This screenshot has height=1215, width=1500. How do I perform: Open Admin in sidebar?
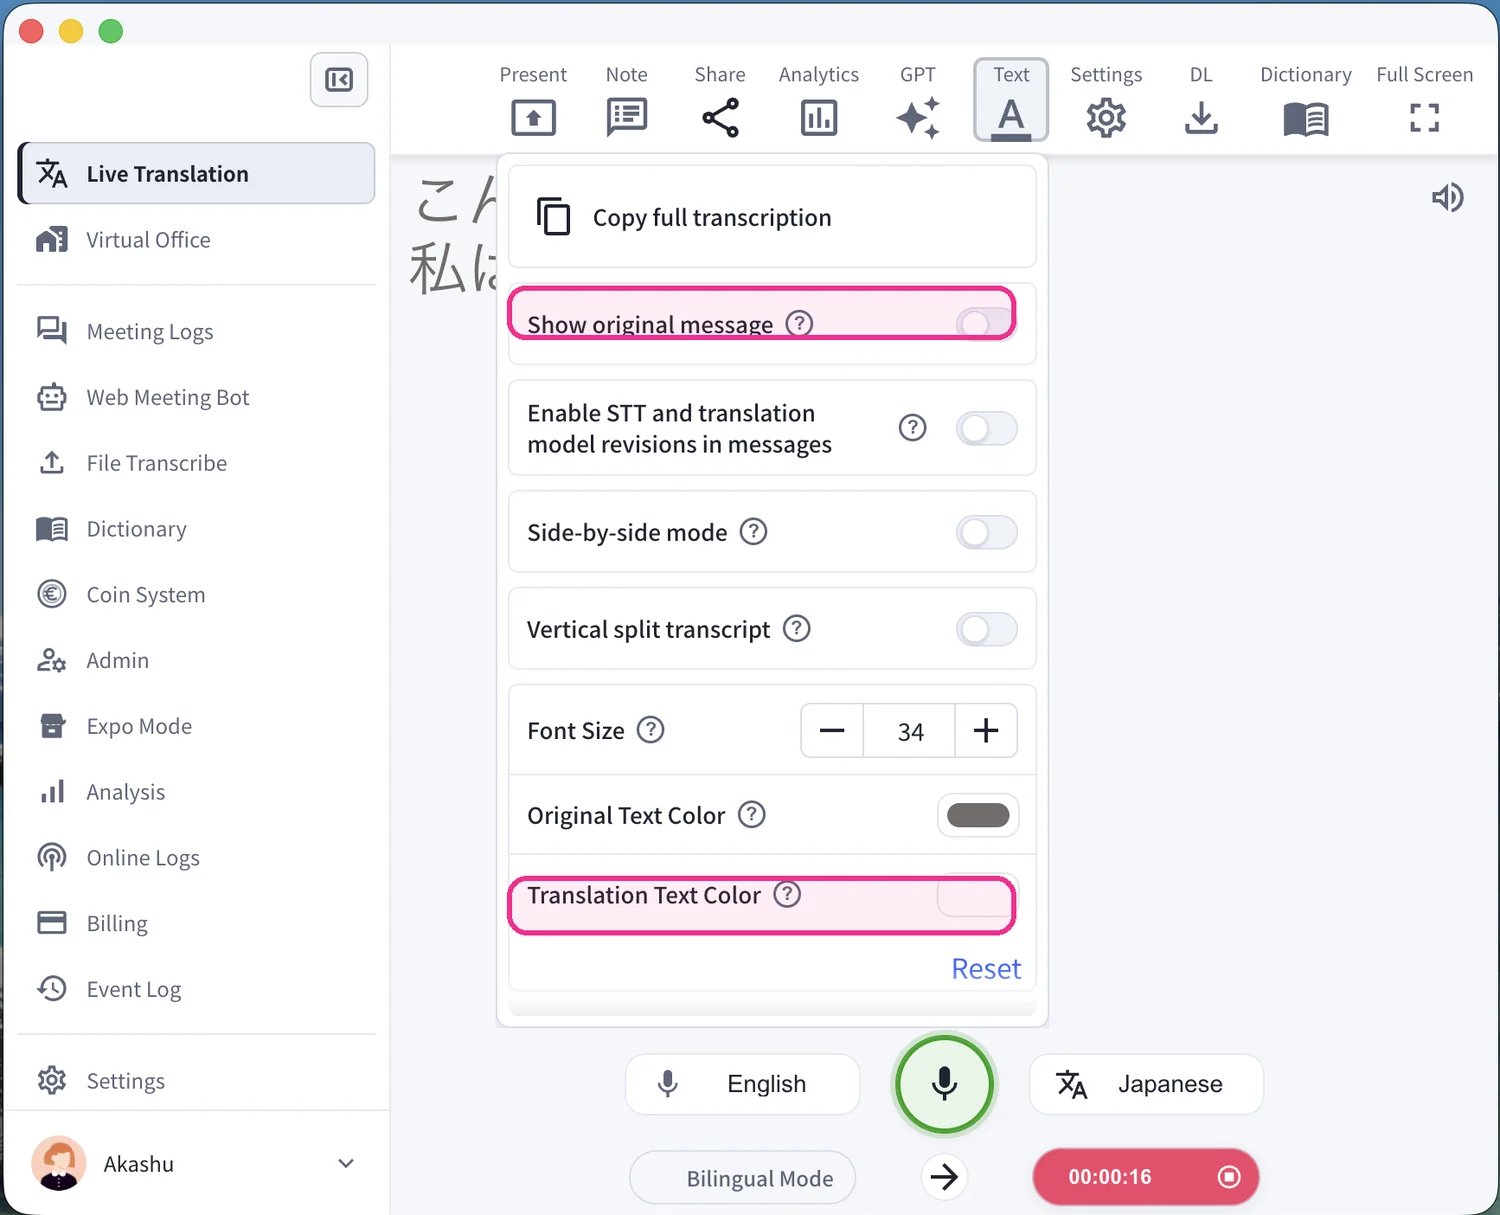197,660
